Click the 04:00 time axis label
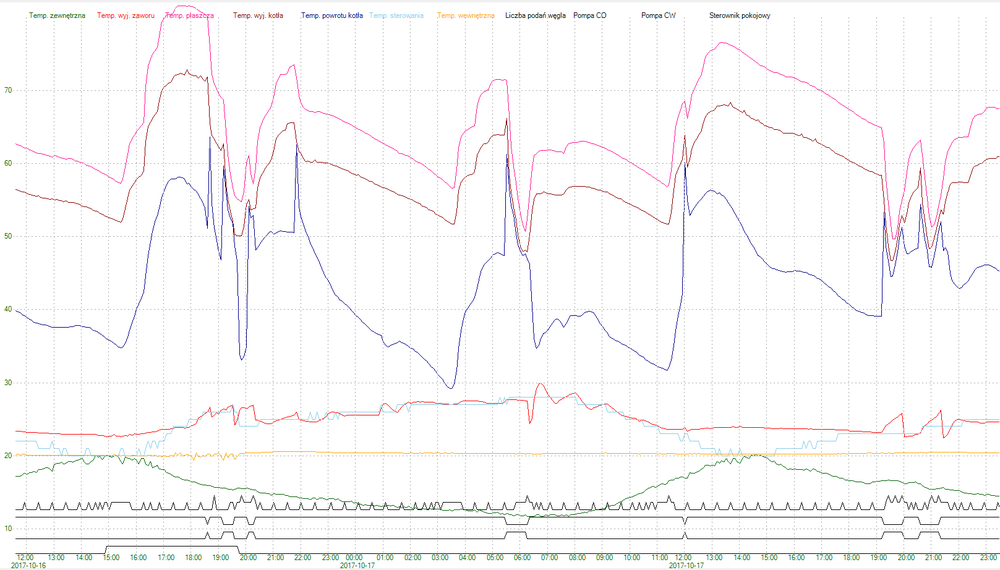The image size is (1000, 570). tap(467, 558)
